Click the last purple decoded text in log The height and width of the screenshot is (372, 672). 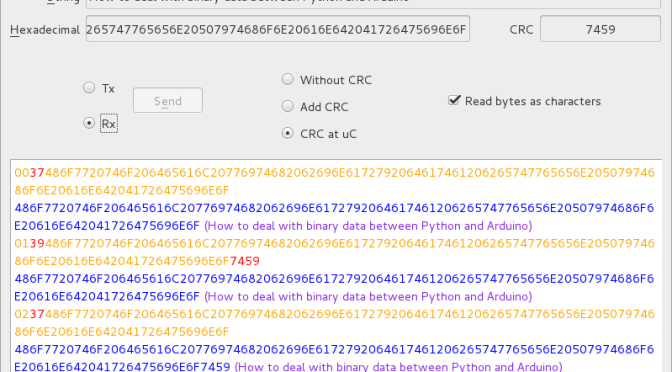(x=399, y=367)
